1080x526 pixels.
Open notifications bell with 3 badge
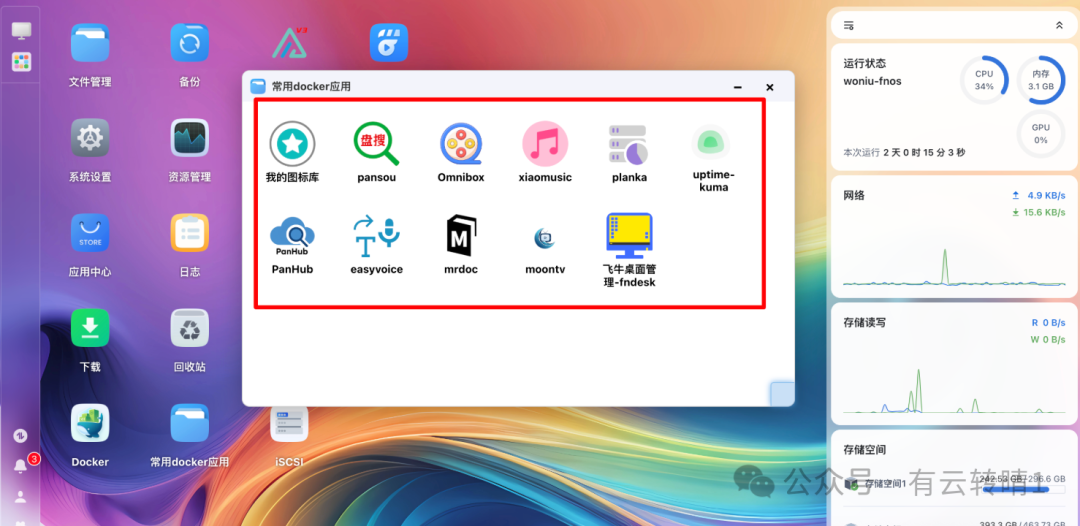(x=21, y=466)
